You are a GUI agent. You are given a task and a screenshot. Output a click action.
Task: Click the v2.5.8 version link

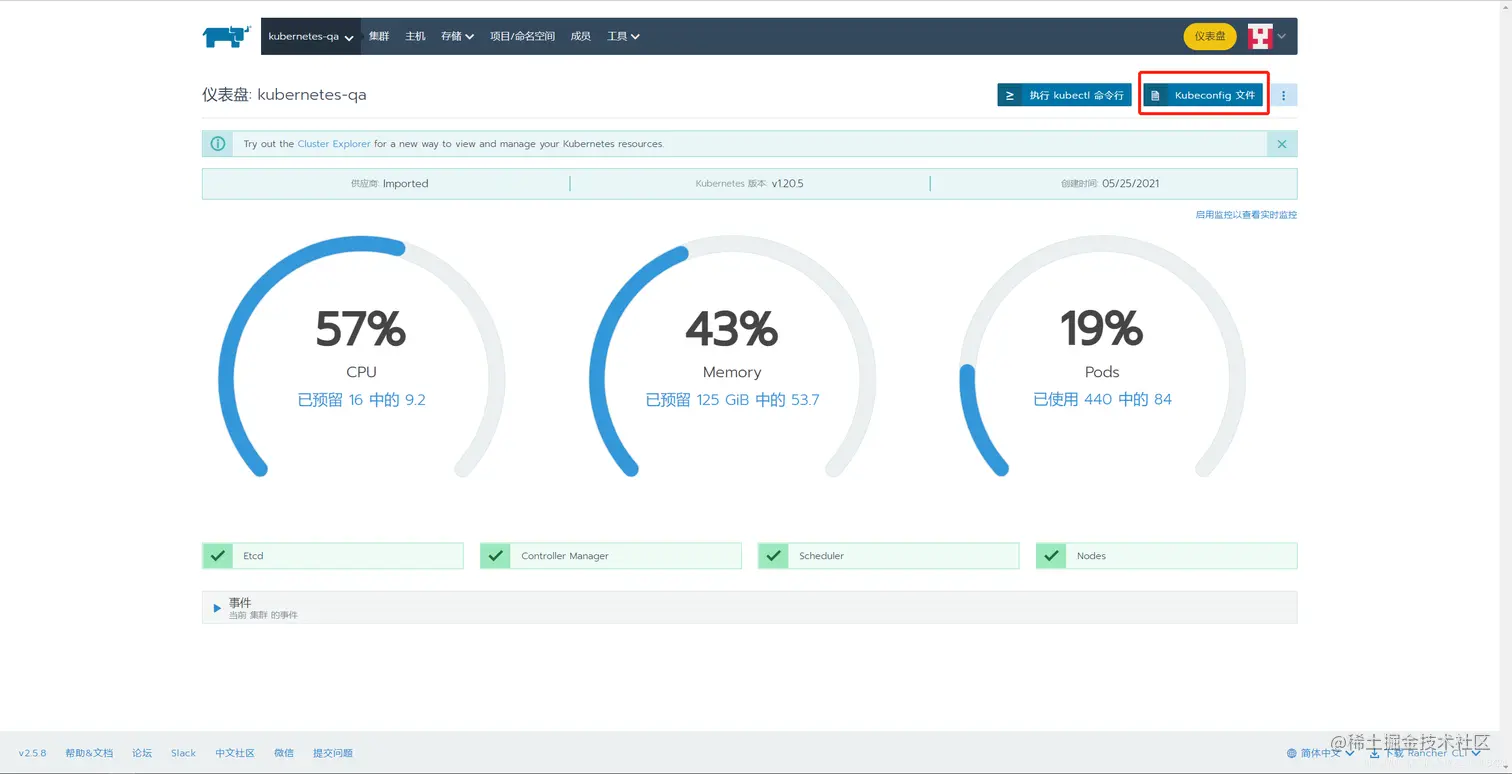pyautogui.click(x=33, y=753)
